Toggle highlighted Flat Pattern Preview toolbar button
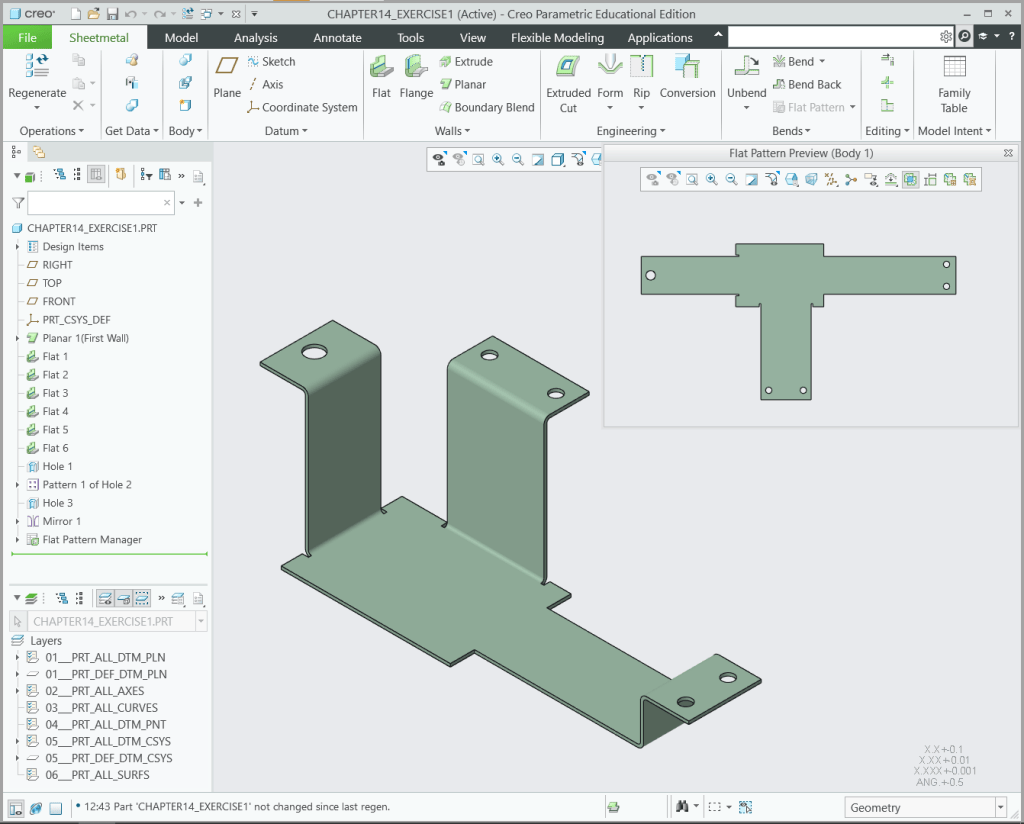This screenshot has height=824, width=1024. (x=910, y=180)
